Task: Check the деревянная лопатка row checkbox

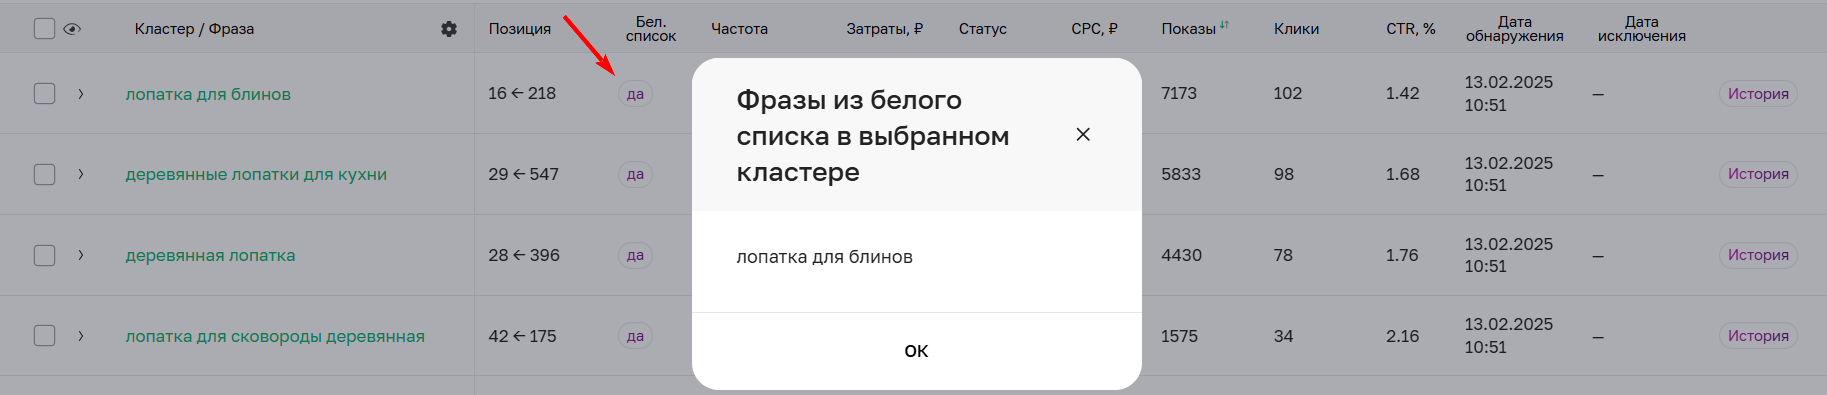Action: pyautogui.click(x=44, y=255)
